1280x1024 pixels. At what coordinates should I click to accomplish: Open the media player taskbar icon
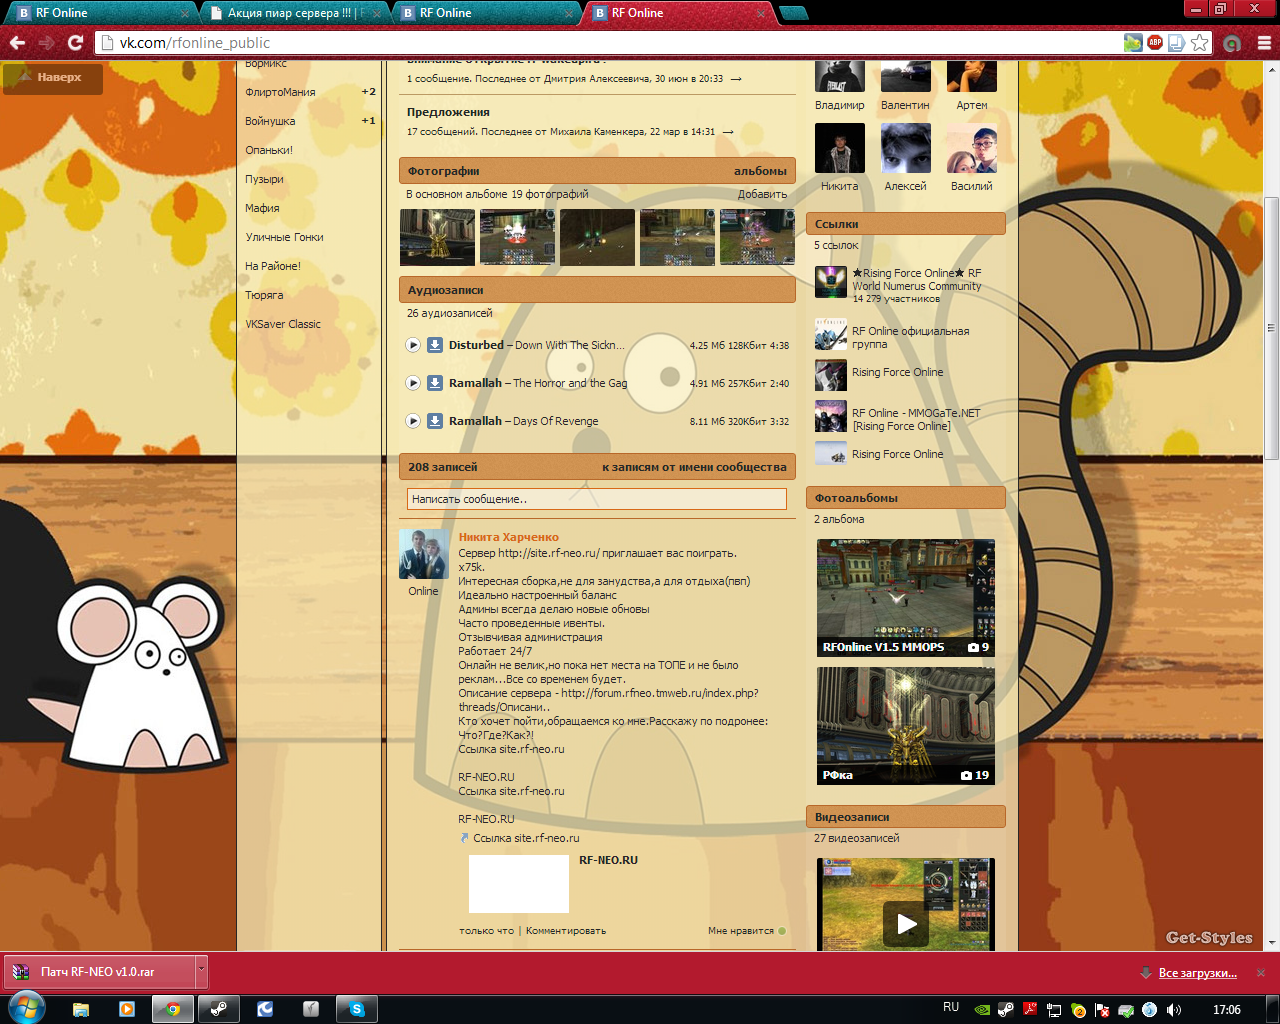point(127,1009)
